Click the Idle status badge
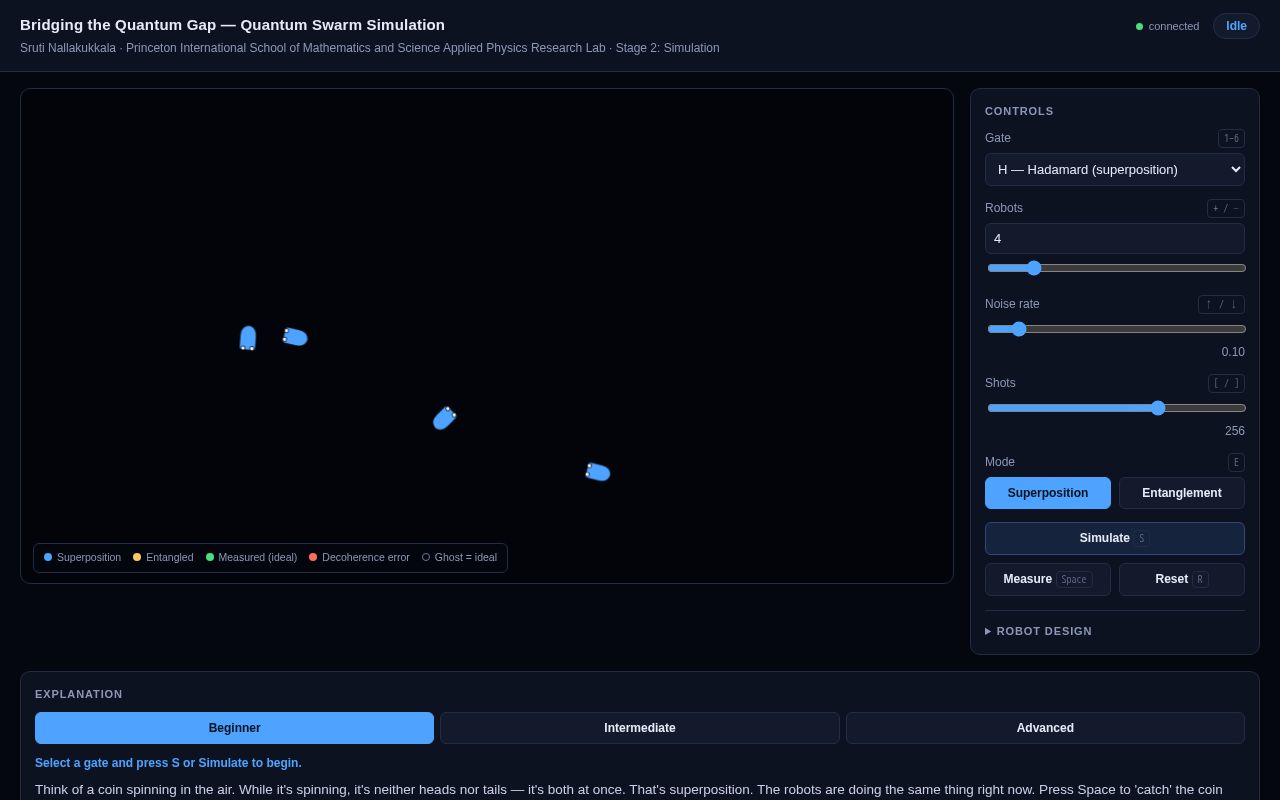 (x=1236, y=26)
